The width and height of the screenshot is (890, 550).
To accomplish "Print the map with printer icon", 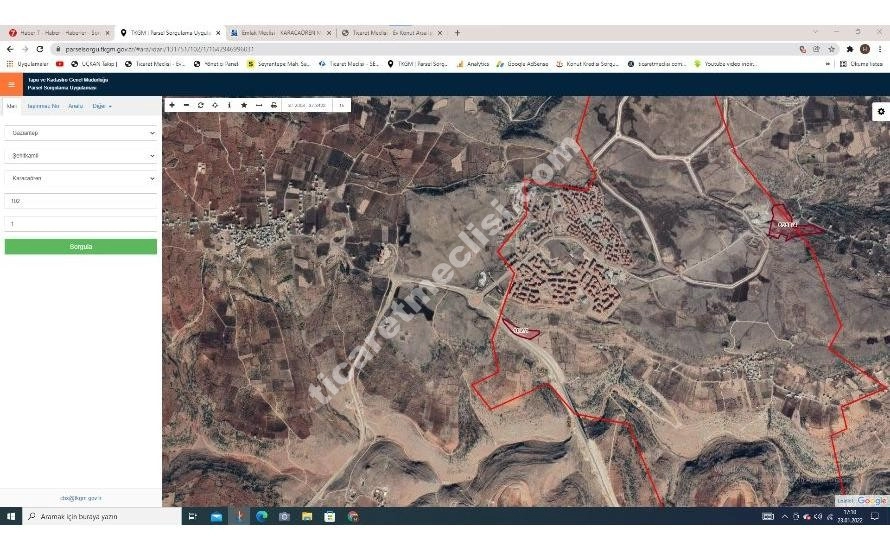I will click(274, 105).
